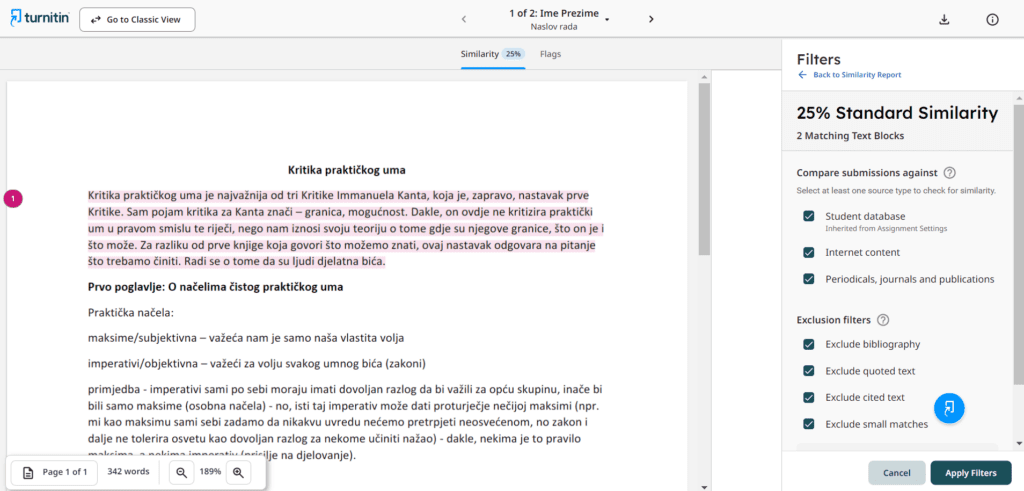Click the zoom in magnifier
Viewport: 1024px width, 491px height.
(238, 472)
